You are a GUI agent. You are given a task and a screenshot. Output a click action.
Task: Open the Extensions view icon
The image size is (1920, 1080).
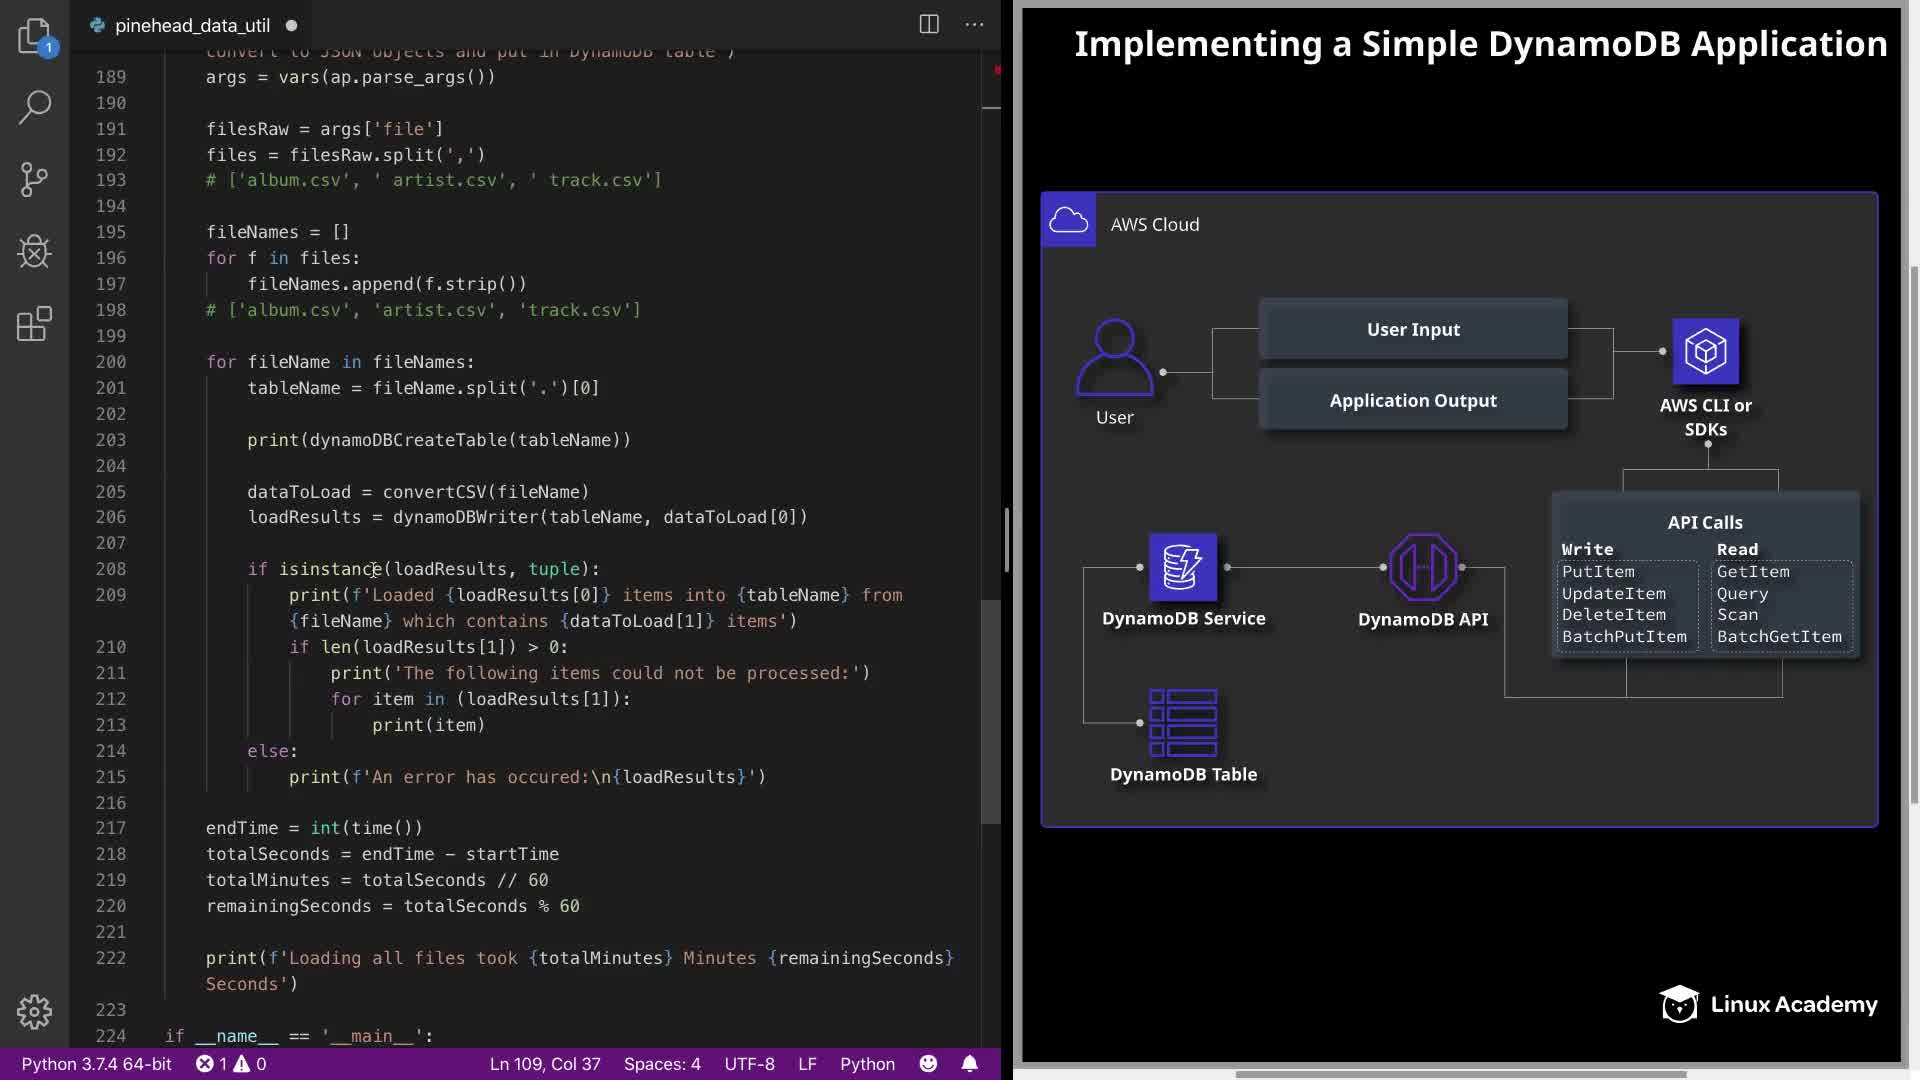pyautogui.click(x=34, y=324)
